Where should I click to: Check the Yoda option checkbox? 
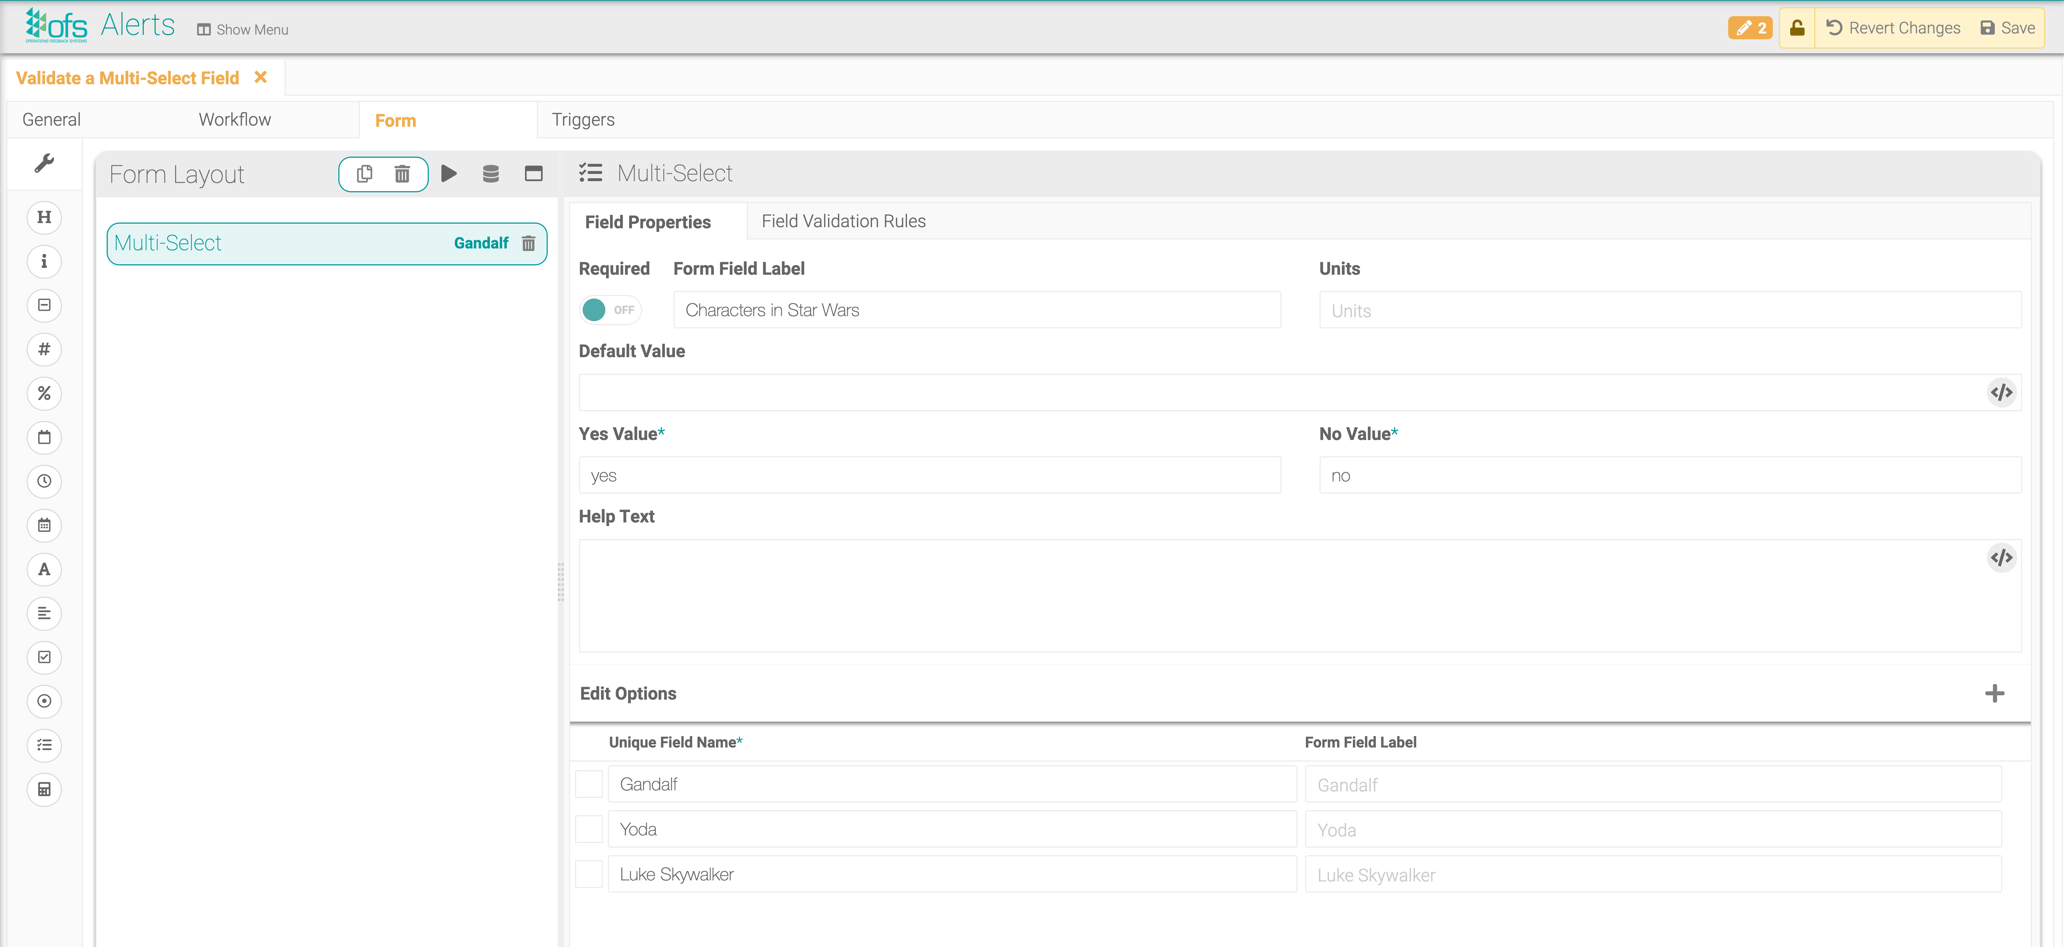tap(589, 829)
